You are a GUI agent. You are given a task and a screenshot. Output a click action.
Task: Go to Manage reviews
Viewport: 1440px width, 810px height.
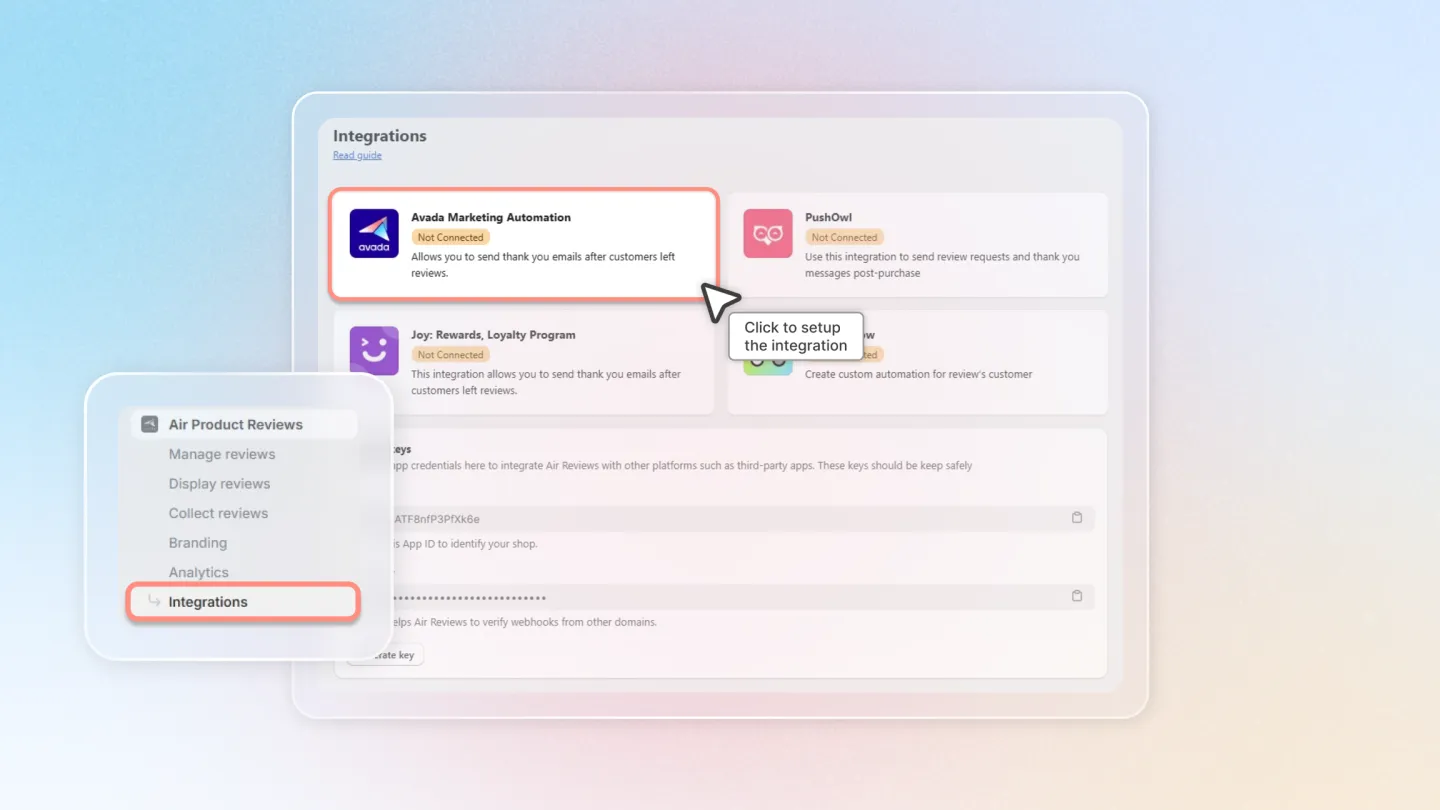(x=222, y=454)
